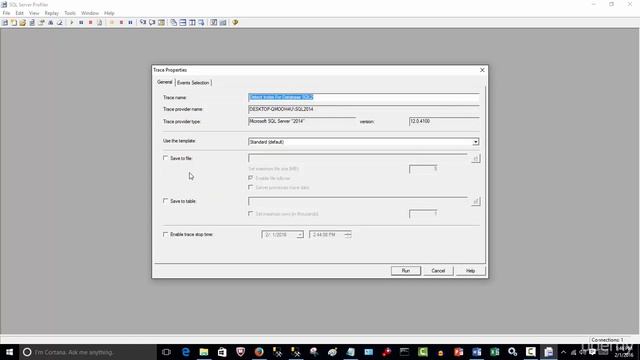Click the Trace name input field
This screenshot has height=360, width=640.
tap(364, 98)
